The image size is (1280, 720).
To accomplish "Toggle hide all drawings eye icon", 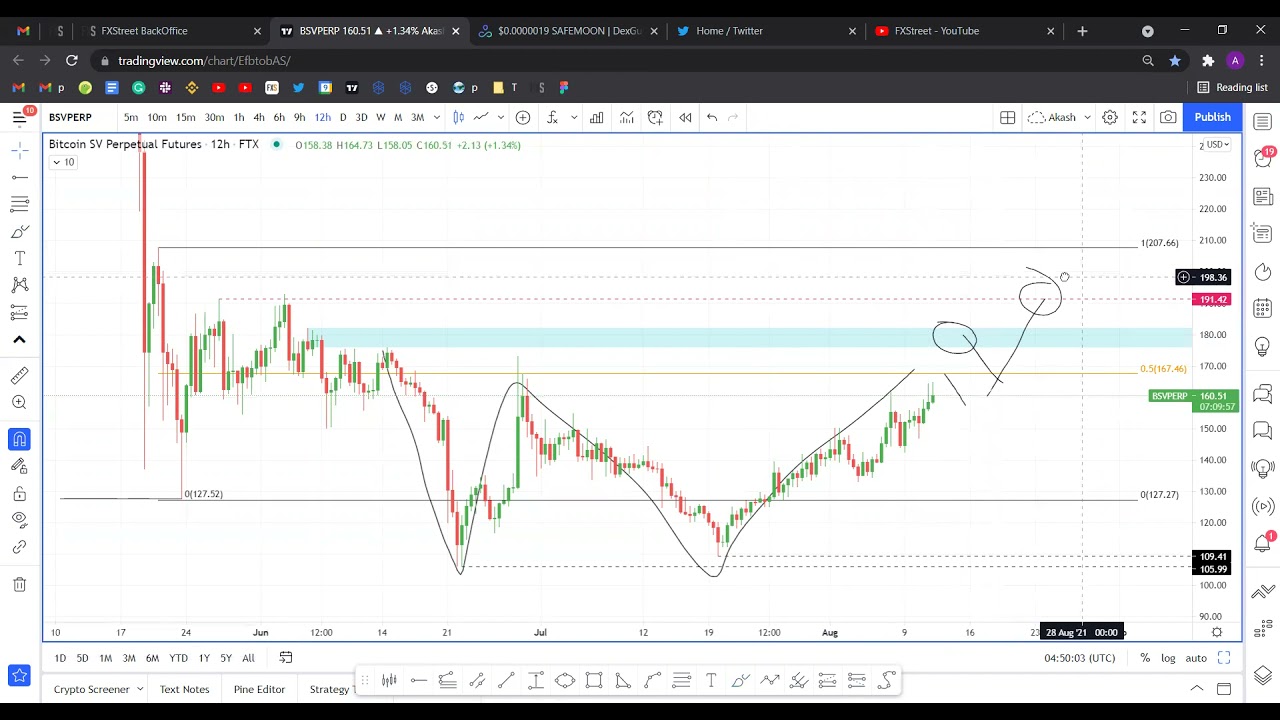I will (19, 520).
